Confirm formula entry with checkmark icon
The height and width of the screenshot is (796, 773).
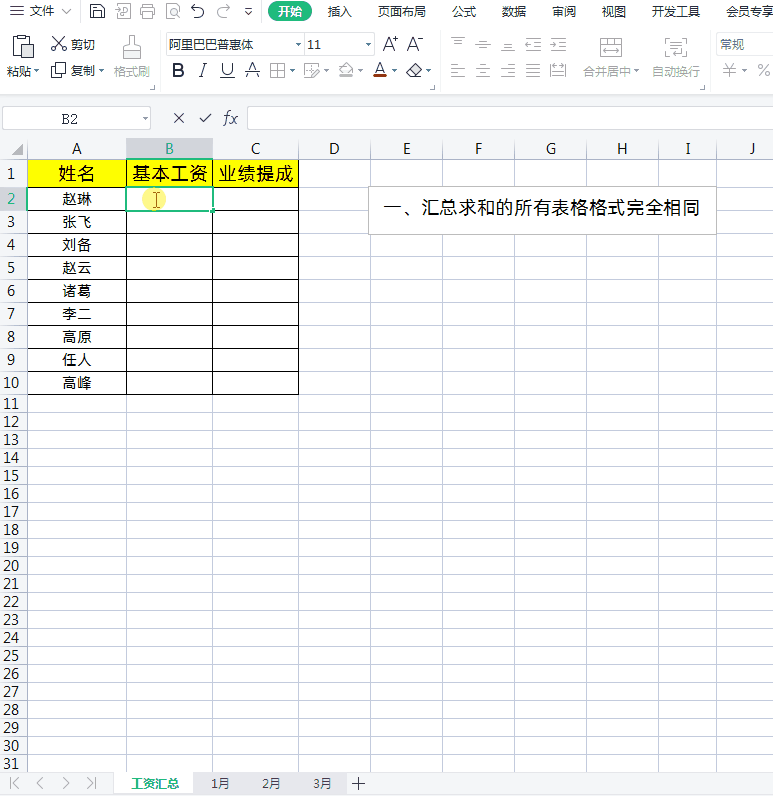coord(205,118)
